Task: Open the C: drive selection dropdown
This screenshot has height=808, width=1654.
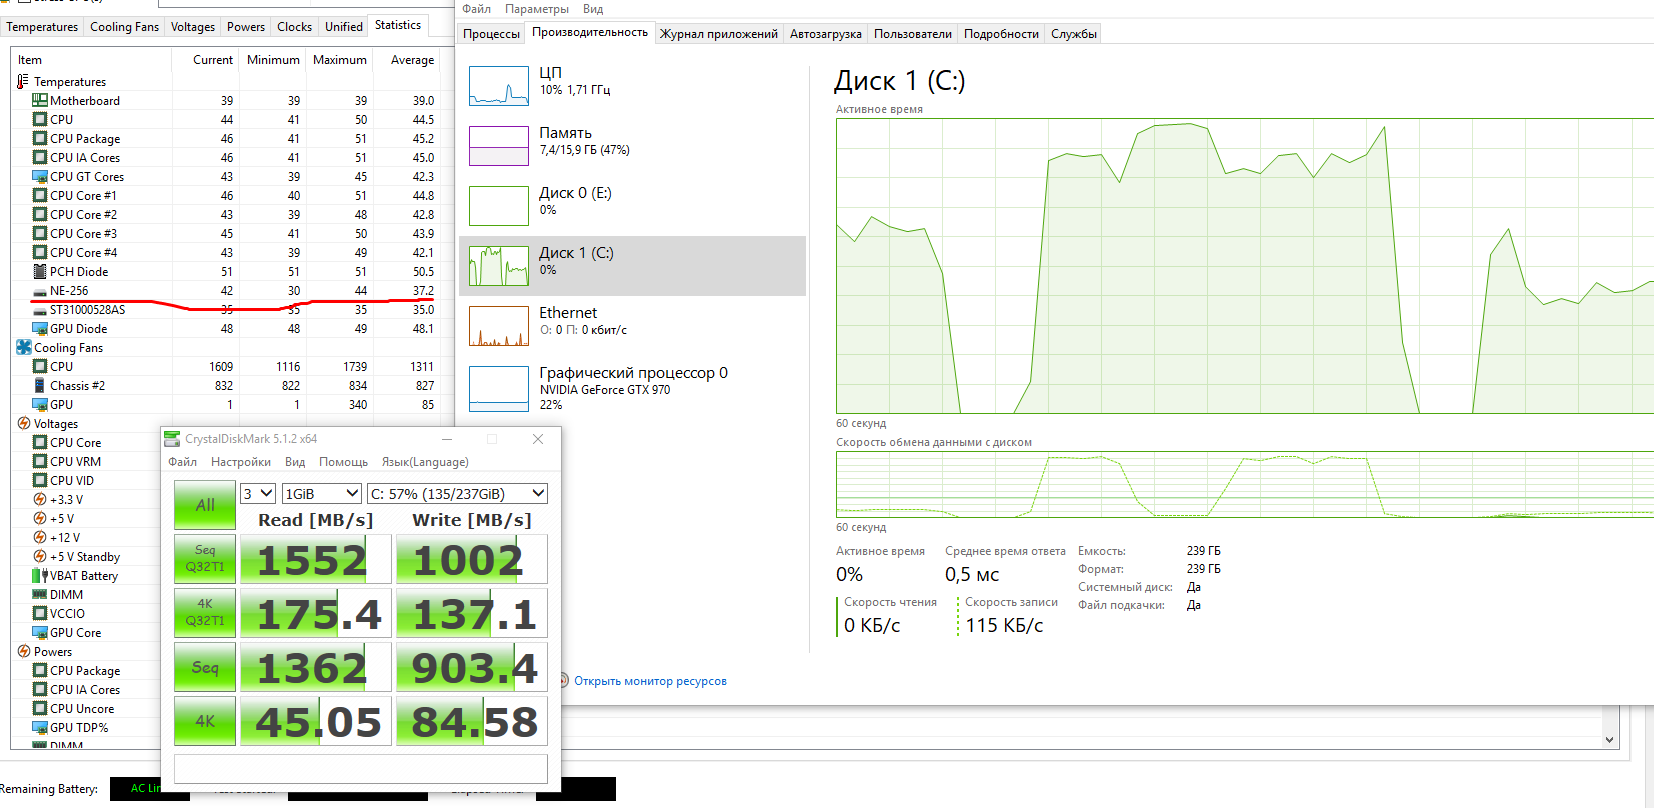Action: pyautogui.click(x=457, y=493)
